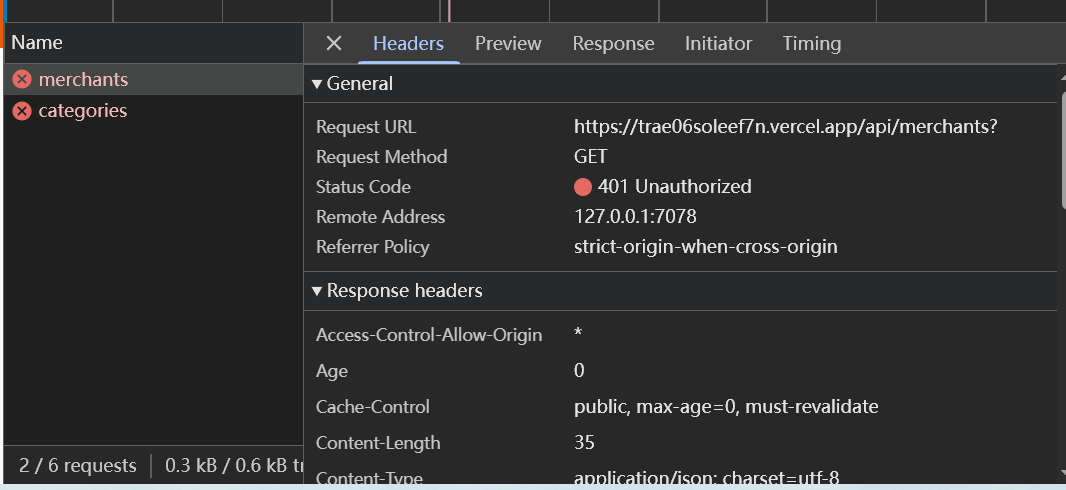Click the red status code indicator dot
This screenshot has height=490, width=1066.
pyautogui.click(x=583, y=187)
